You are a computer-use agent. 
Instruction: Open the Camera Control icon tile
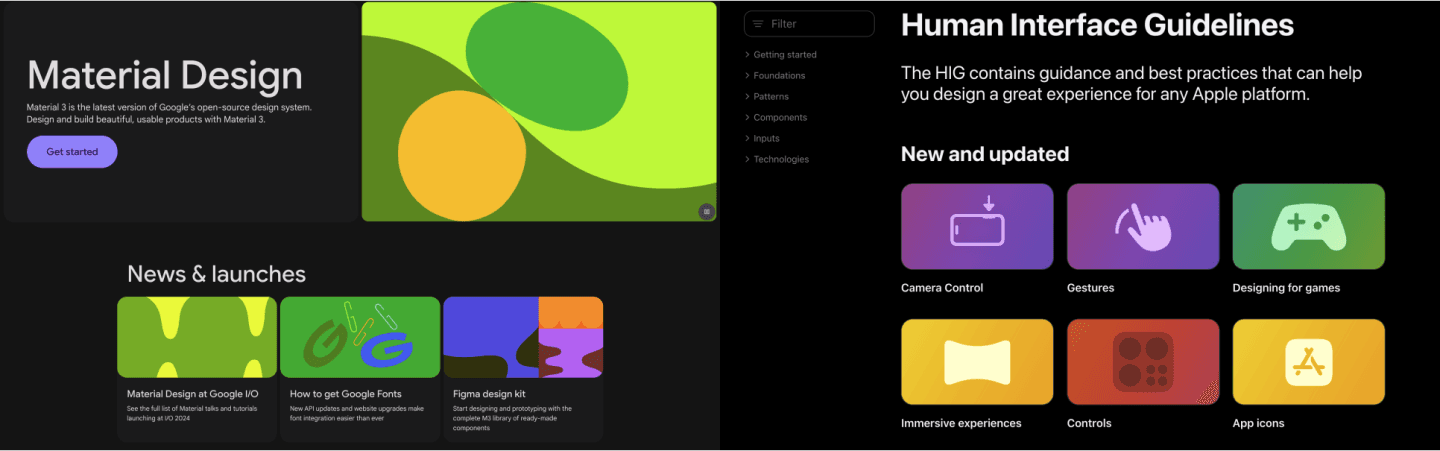click(x=977, y=226)
